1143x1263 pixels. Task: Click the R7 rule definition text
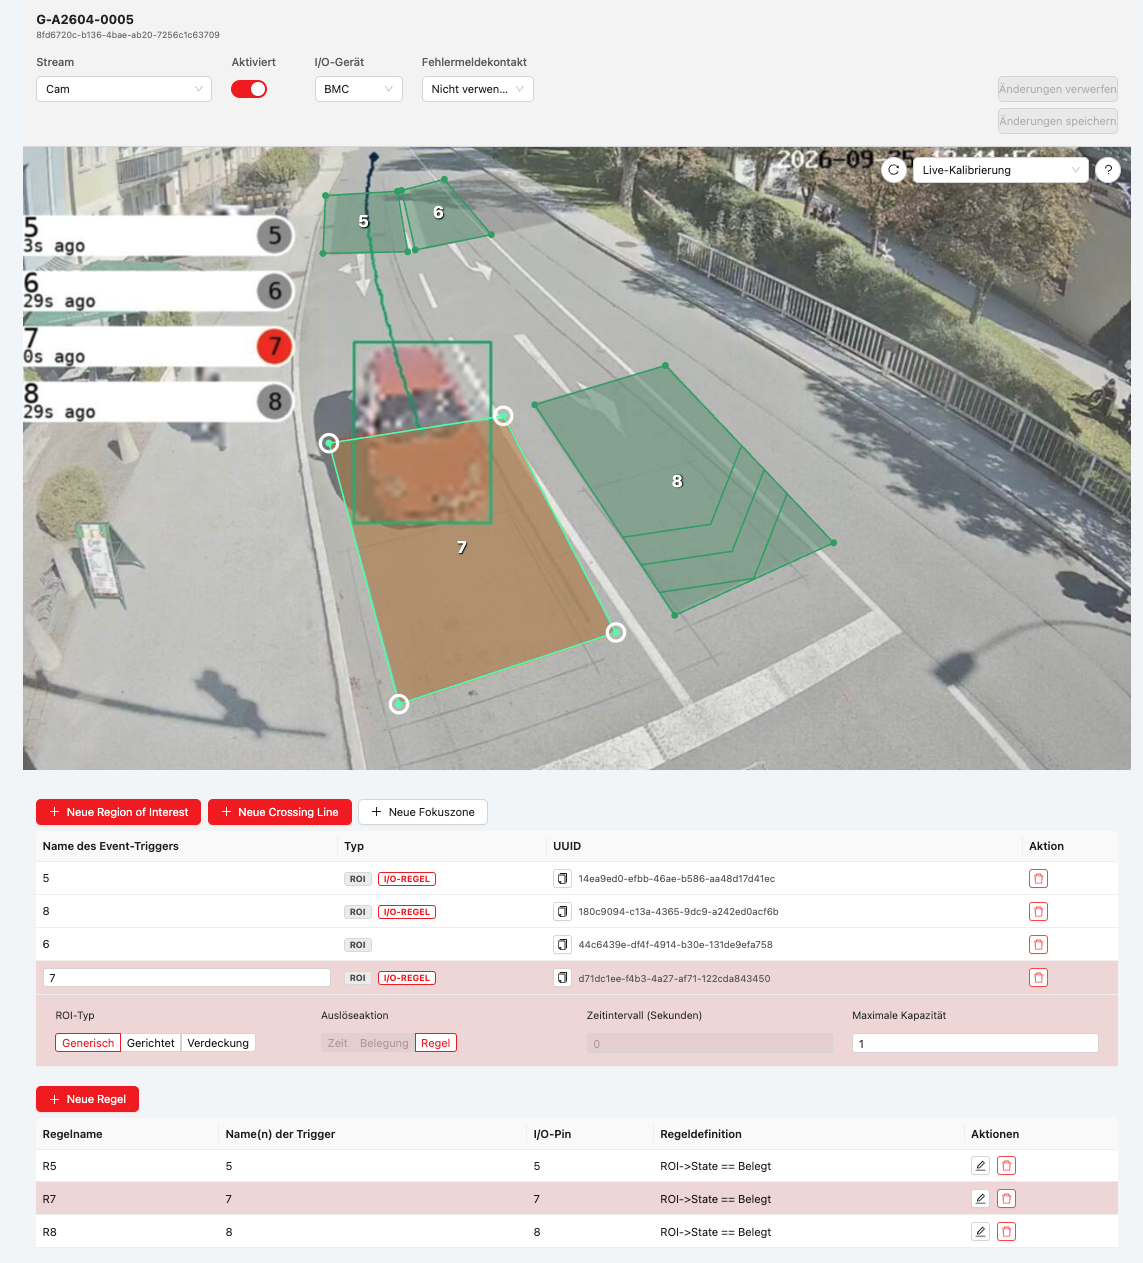coord(716,1199)
